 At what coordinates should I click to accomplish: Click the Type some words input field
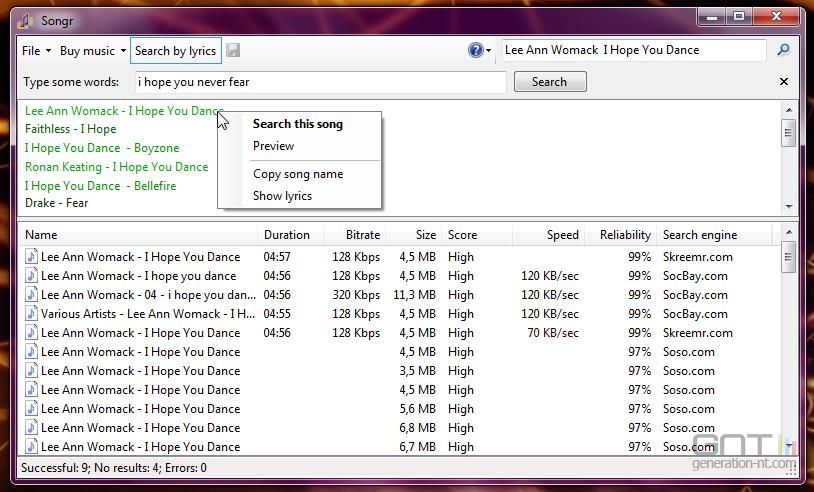[x=320, y=82]
